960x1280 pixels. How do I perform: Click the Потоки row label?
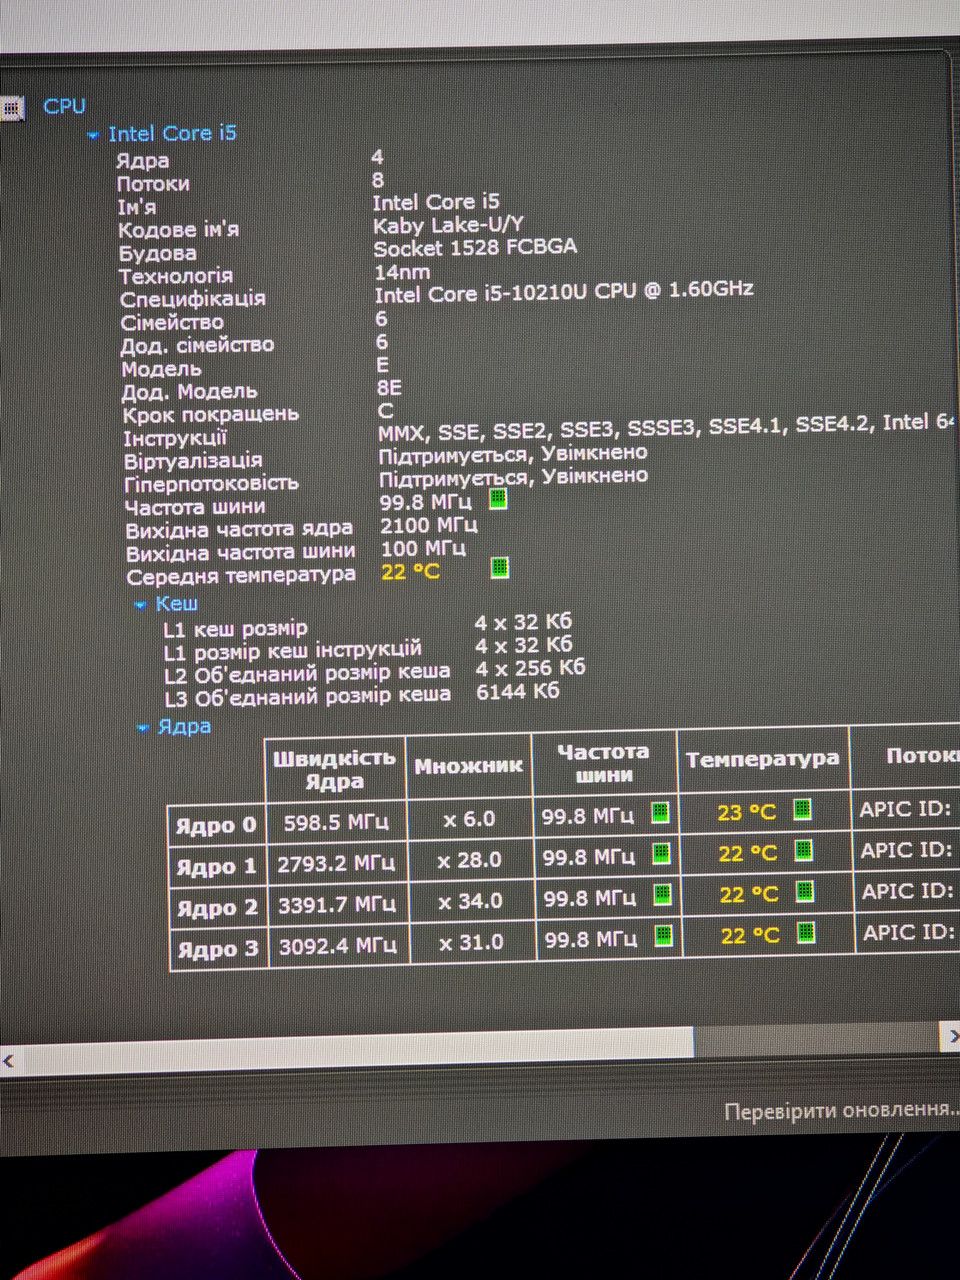(153, 184)
